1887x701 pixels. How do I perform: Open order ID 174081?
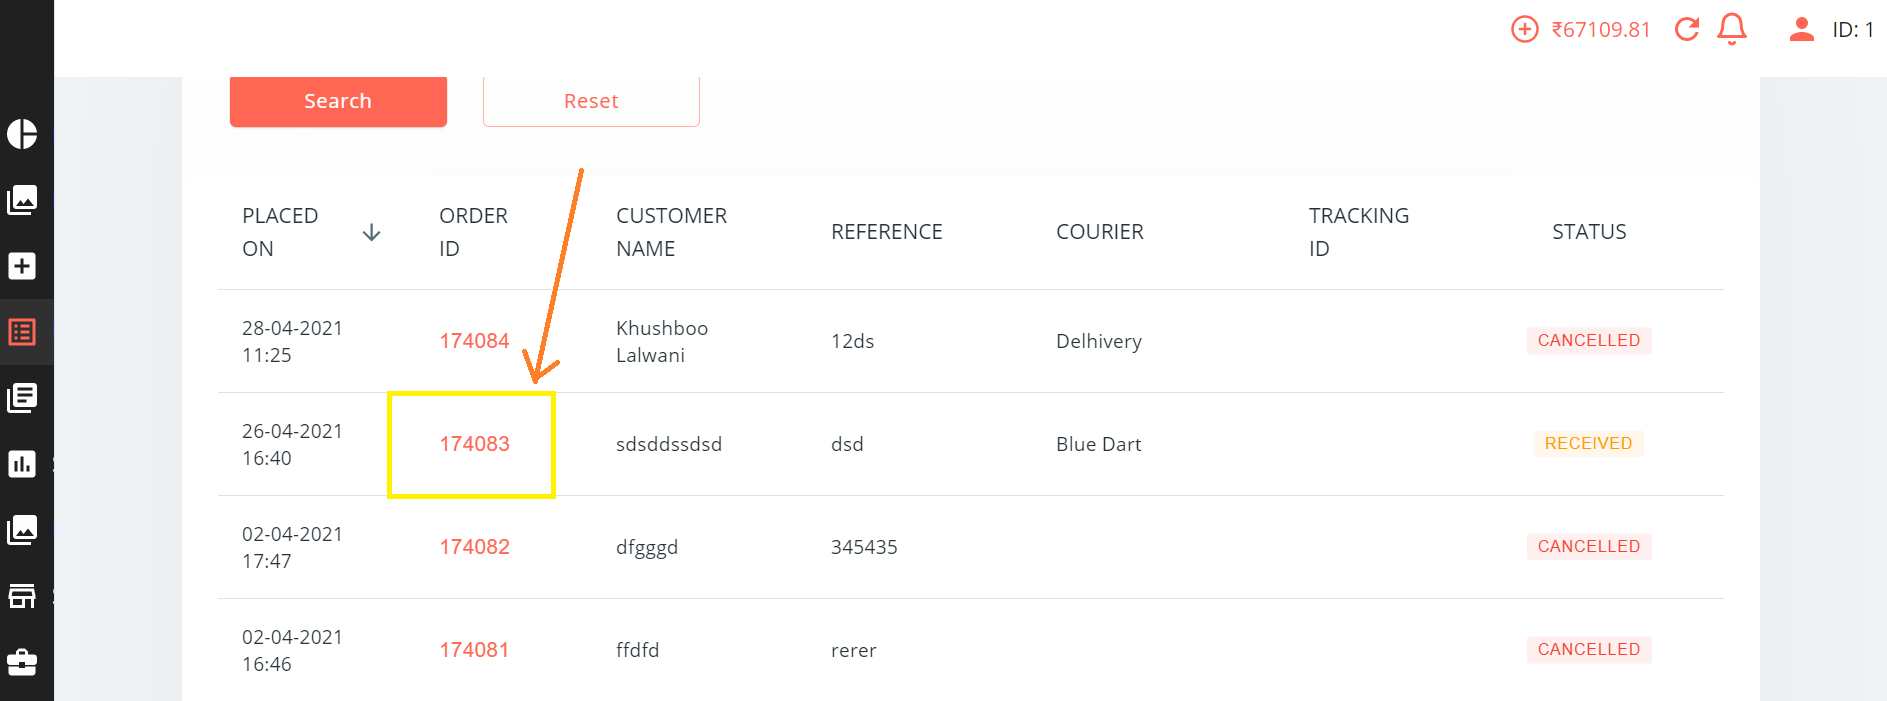point(474,650)
